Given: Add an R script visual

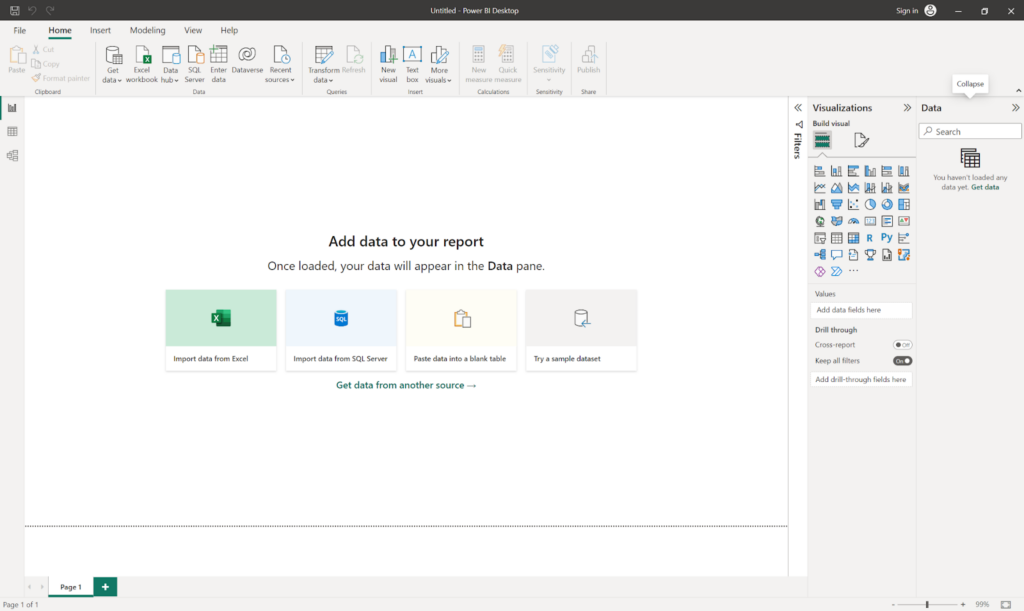Looking at the screenshot, I should click(x=870, y=237).
